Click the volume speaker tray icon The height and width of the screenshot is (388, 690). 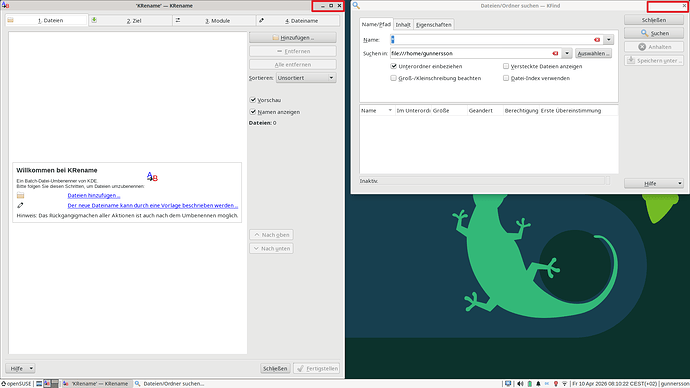click(520, 384)
